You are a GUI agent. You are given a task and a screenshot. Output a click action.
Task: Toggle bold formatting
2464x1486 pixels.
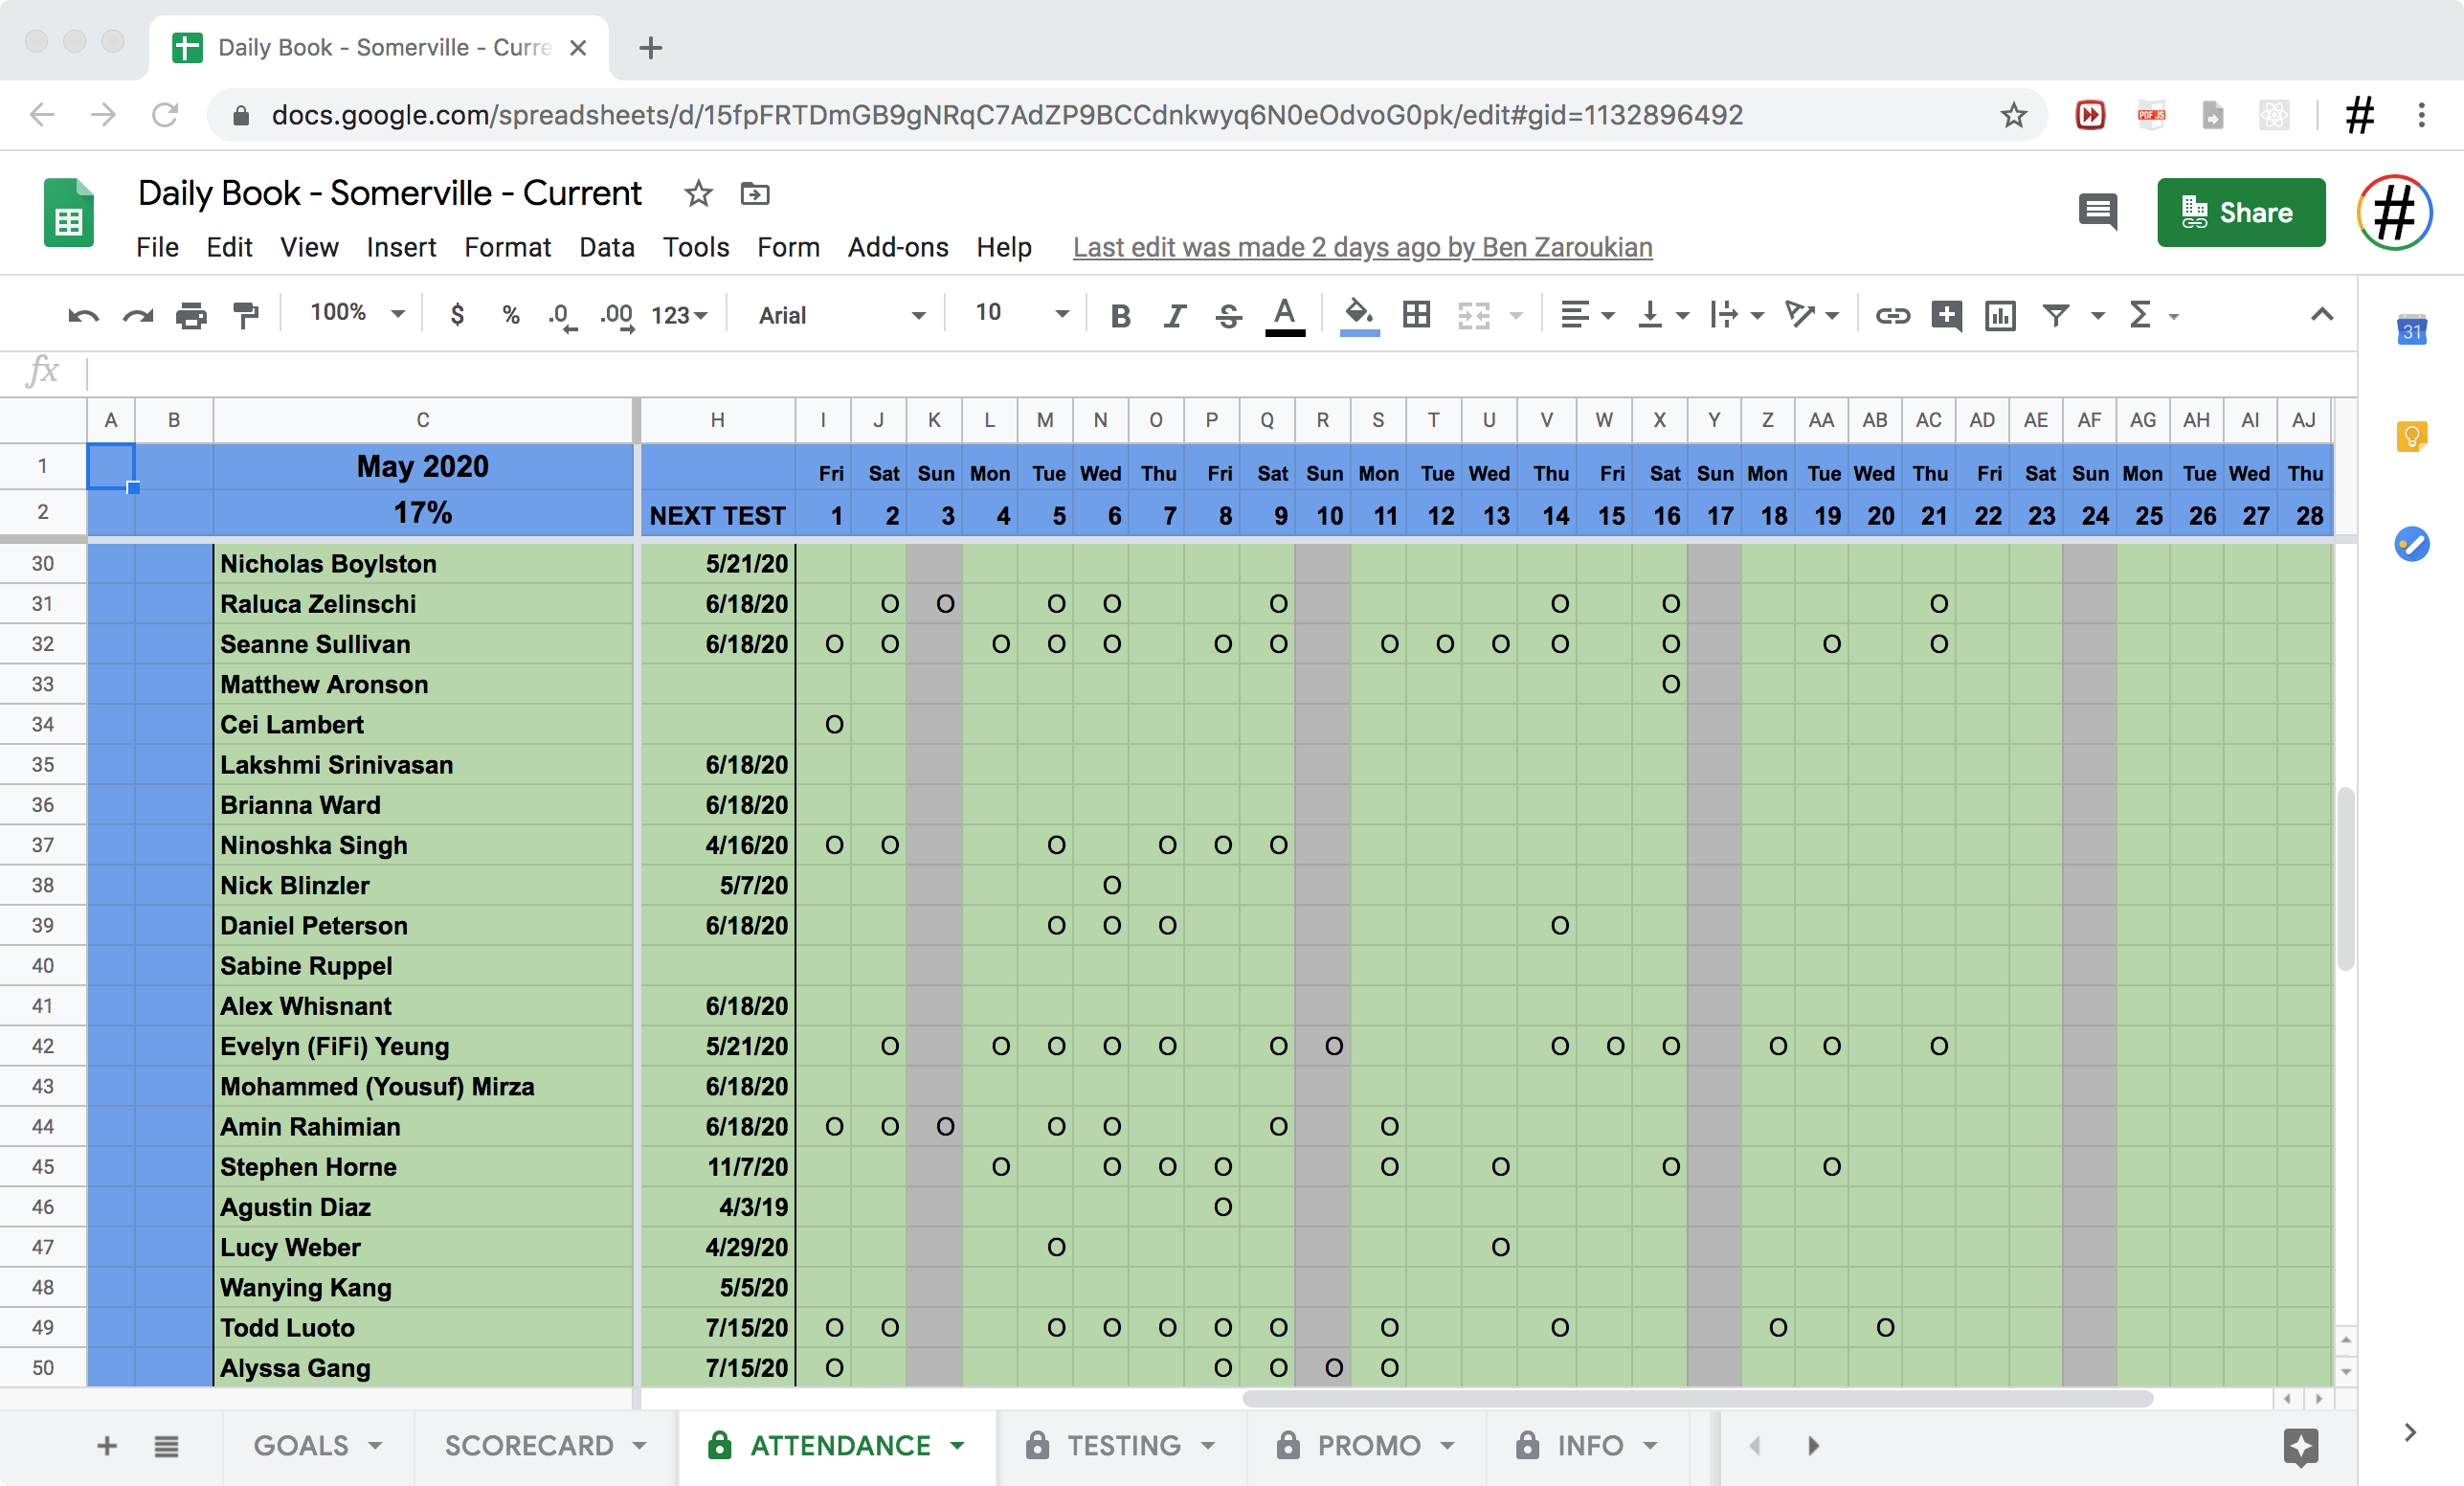point(1120,315)
